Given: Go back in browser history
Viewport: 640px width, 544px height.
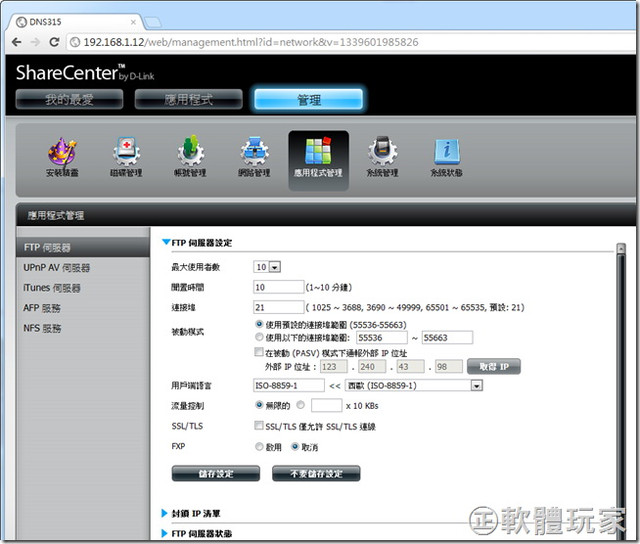Looking at the screenshot, I should point(17,42).
